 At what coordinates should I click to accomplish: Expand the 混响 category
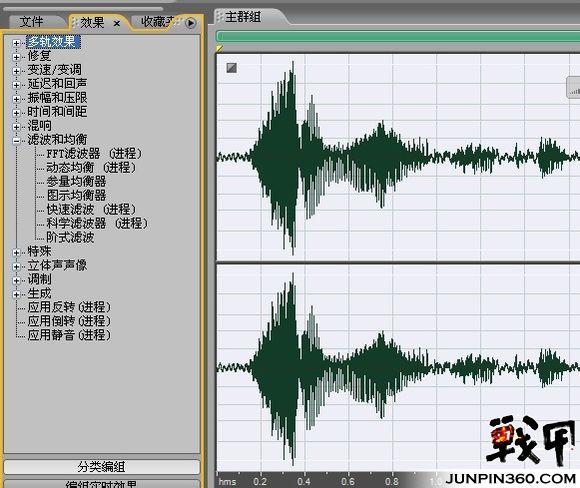pos(16,127)
